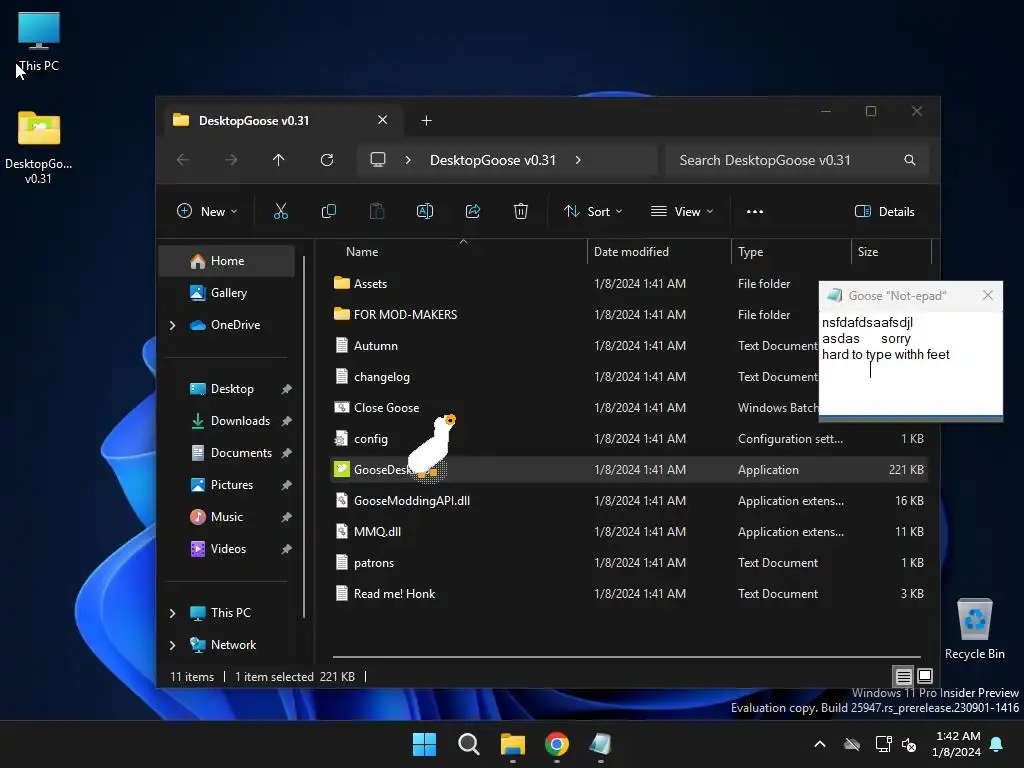Click the PC monitor icon in address bar
1024x768 pixels.
[378, 160]
